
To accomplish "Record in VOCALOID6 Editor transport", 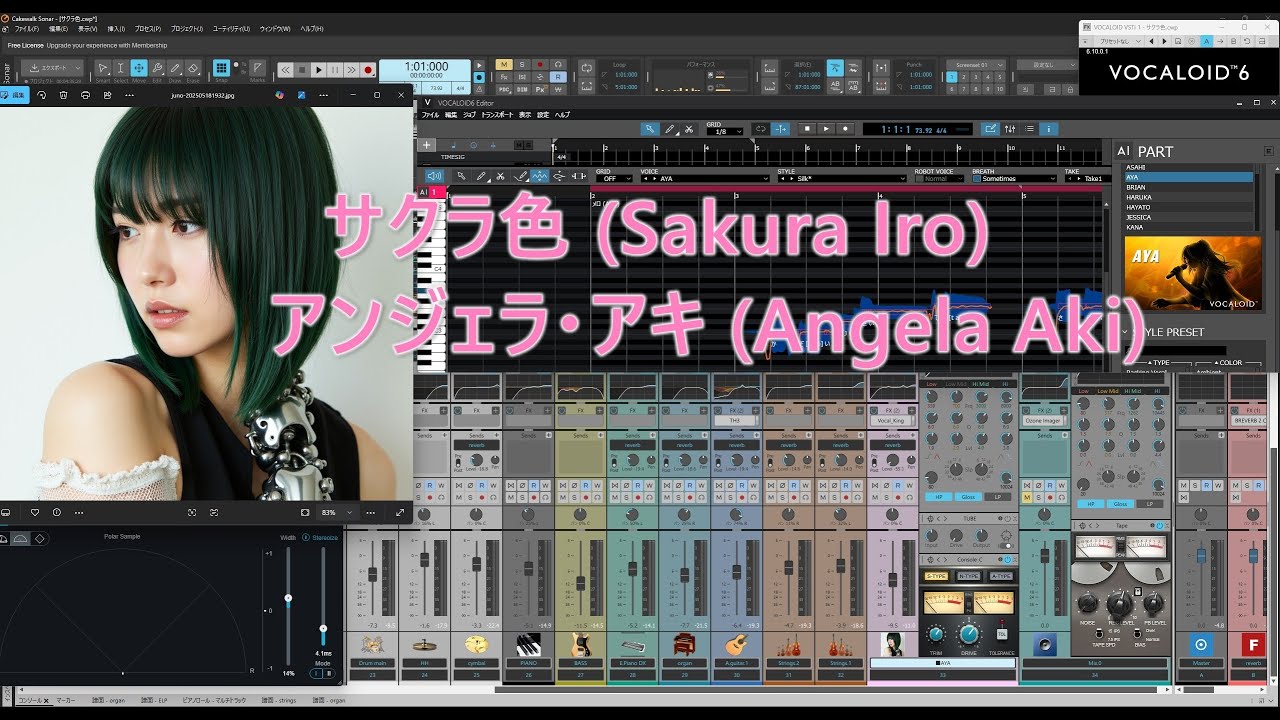I will tap(845, 129).
